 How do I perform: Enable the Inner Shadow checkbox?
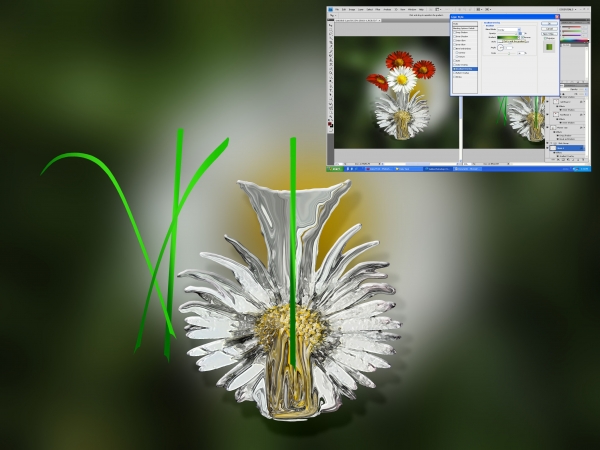[x=454, y=36]
